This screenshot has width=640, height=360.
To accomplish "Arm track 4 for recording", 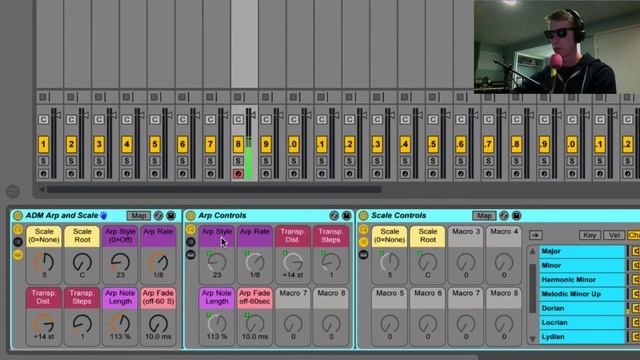I will pyautogui.click(x=127, y=174).
